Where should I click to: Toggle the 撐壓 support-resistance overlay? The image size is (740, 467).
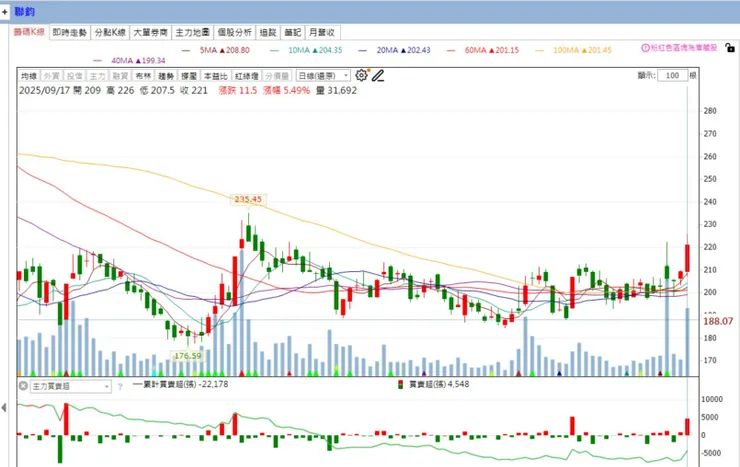[x=189, y=76]
